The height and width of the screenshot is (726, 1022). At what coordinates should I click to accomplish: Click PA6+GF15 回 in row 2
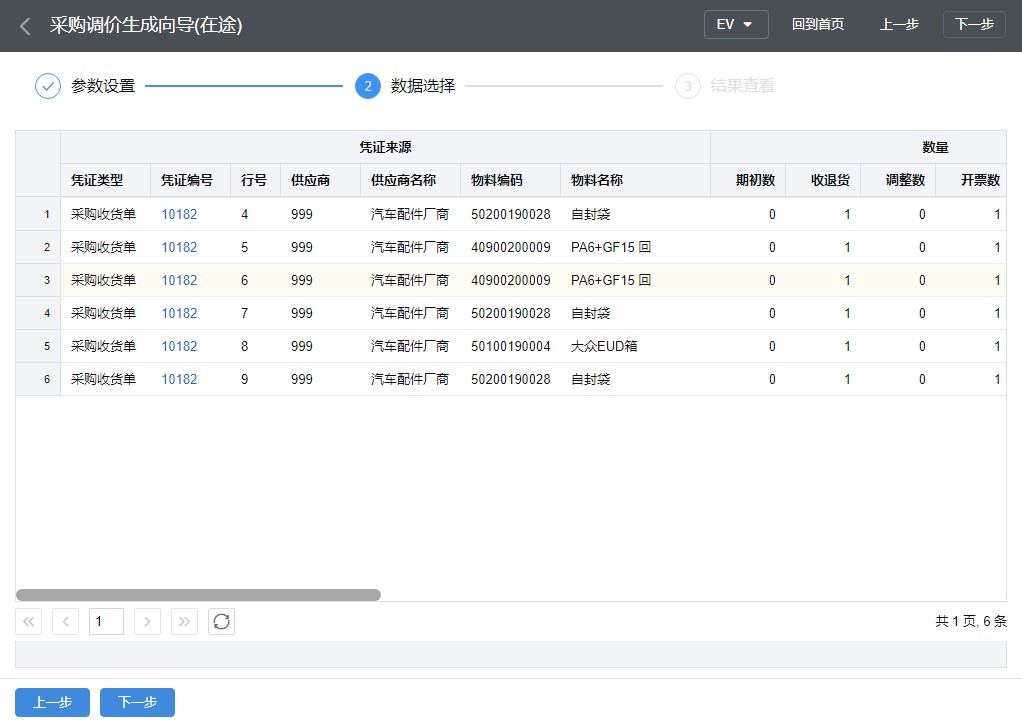pos(611,248)
